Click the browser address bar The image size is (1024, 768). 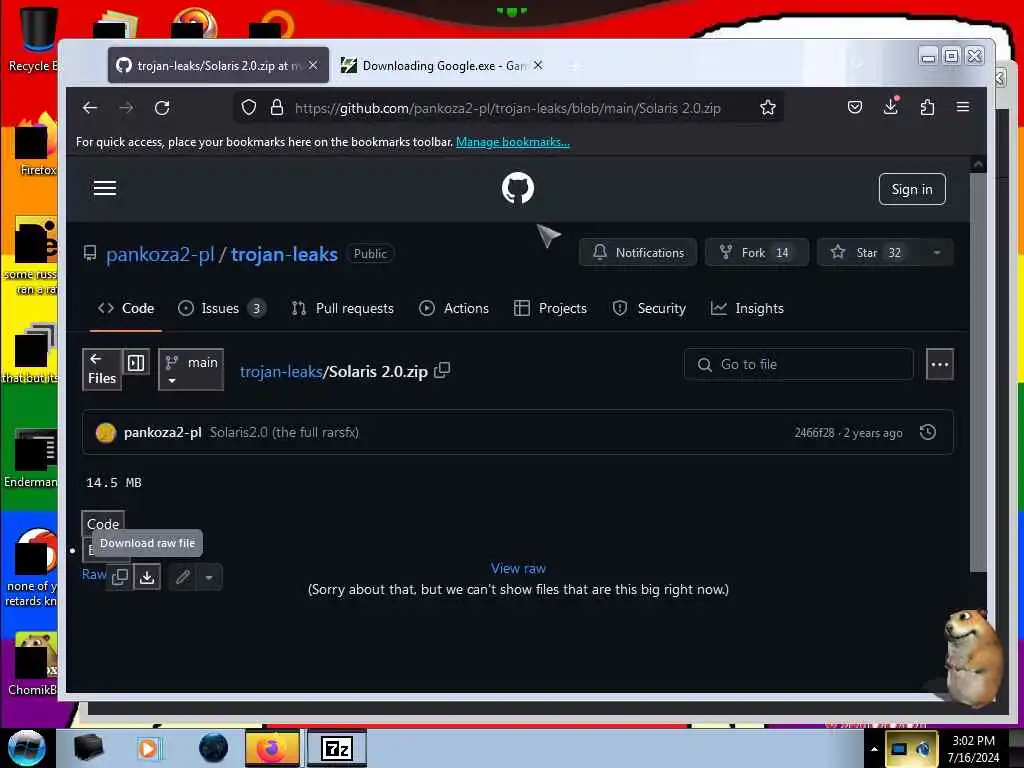[508, 108]
